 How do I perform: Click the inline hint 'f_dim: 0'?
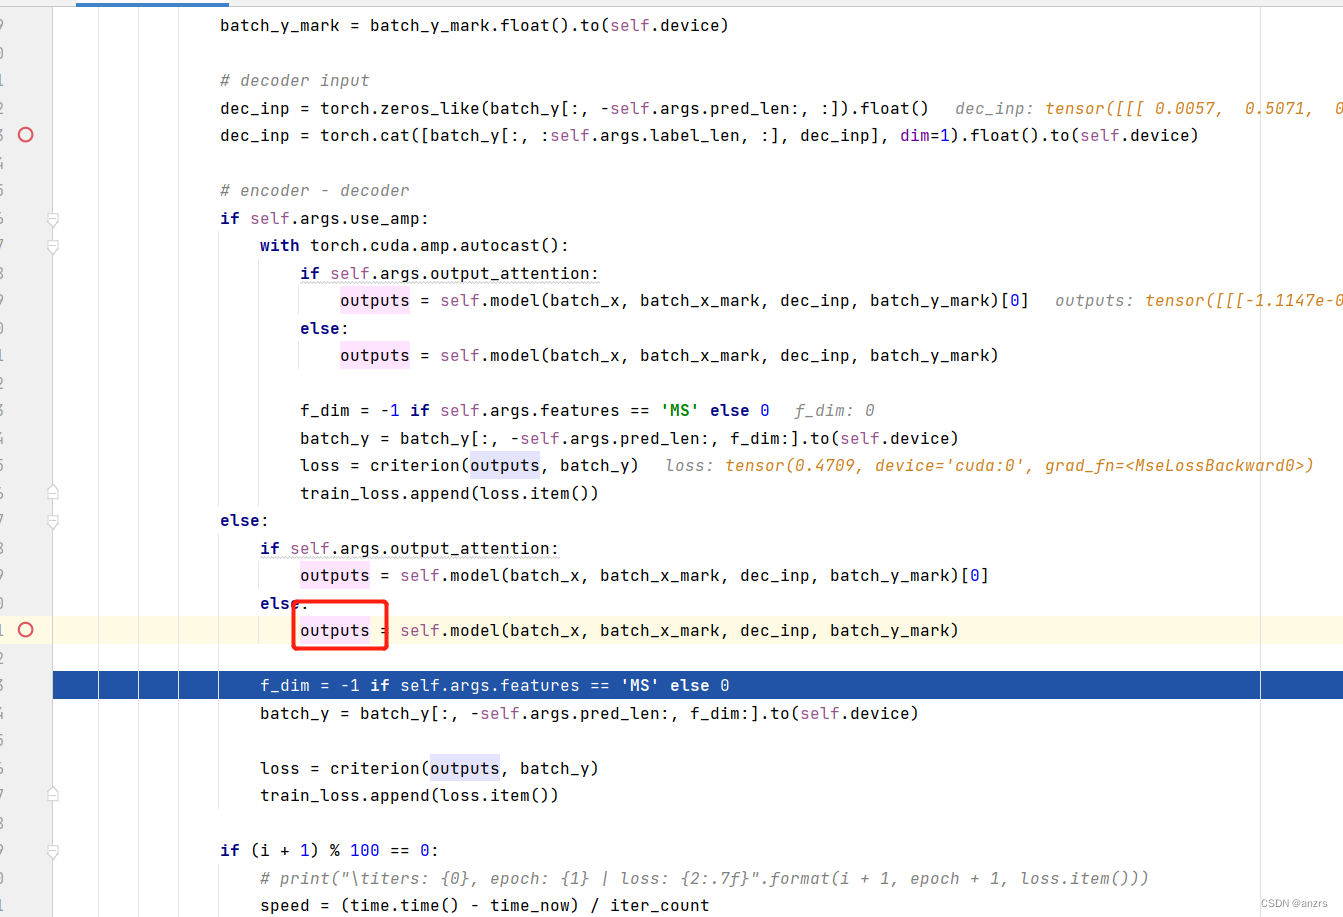point(835,411)
